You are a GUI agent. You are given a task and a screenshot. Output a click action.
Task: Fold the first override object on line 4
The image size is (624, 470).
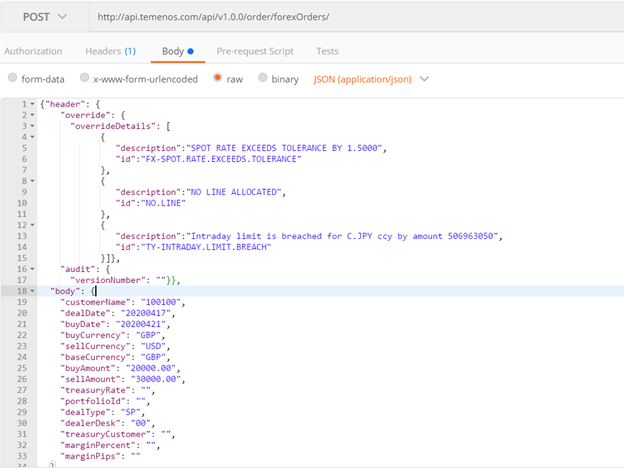33,137
